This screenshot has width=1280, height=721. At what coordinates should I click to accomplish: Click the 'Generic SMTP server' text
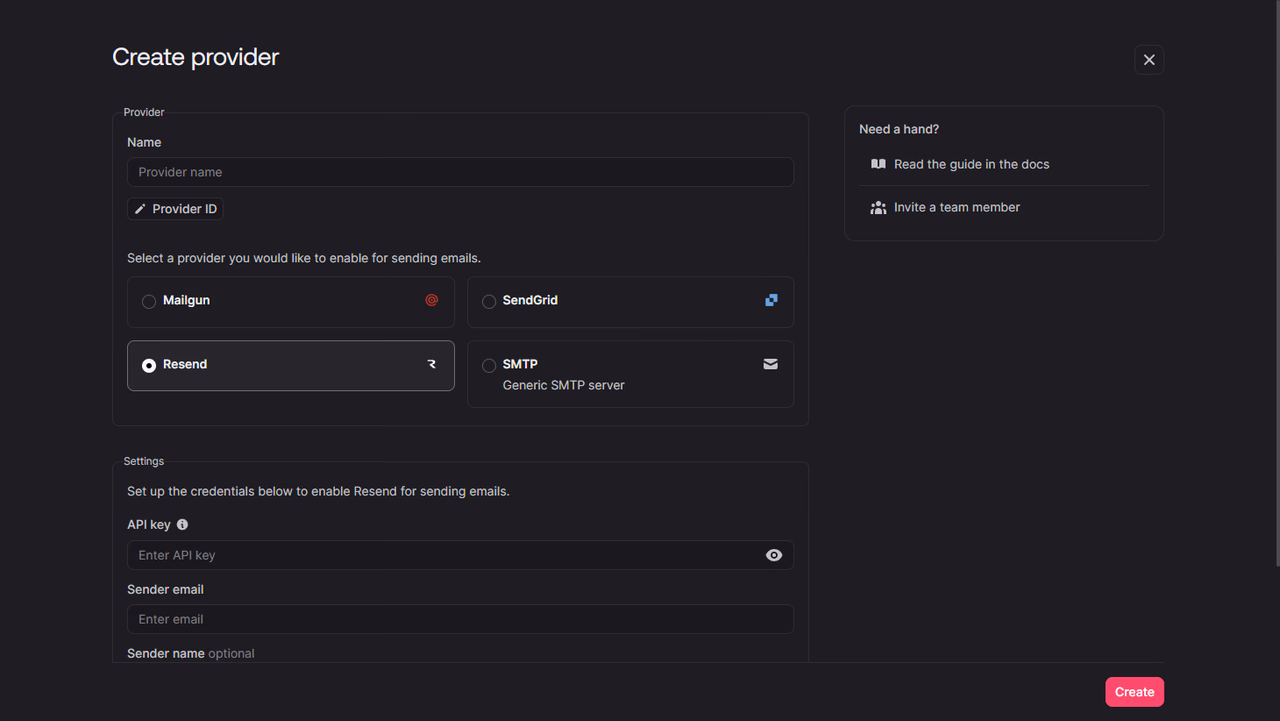(563, 385)
